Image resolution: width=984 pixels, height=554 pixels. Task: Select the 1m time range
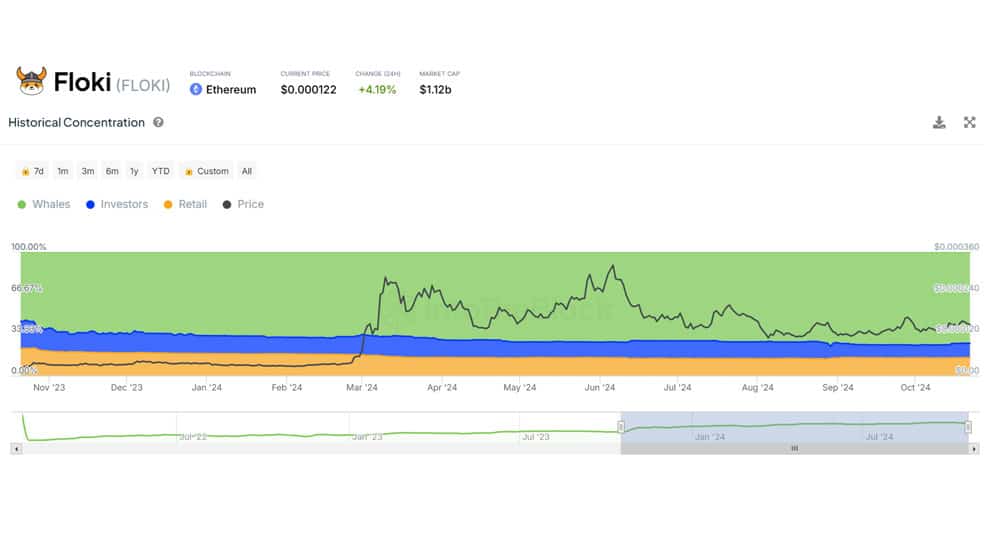tap(63, 171)
